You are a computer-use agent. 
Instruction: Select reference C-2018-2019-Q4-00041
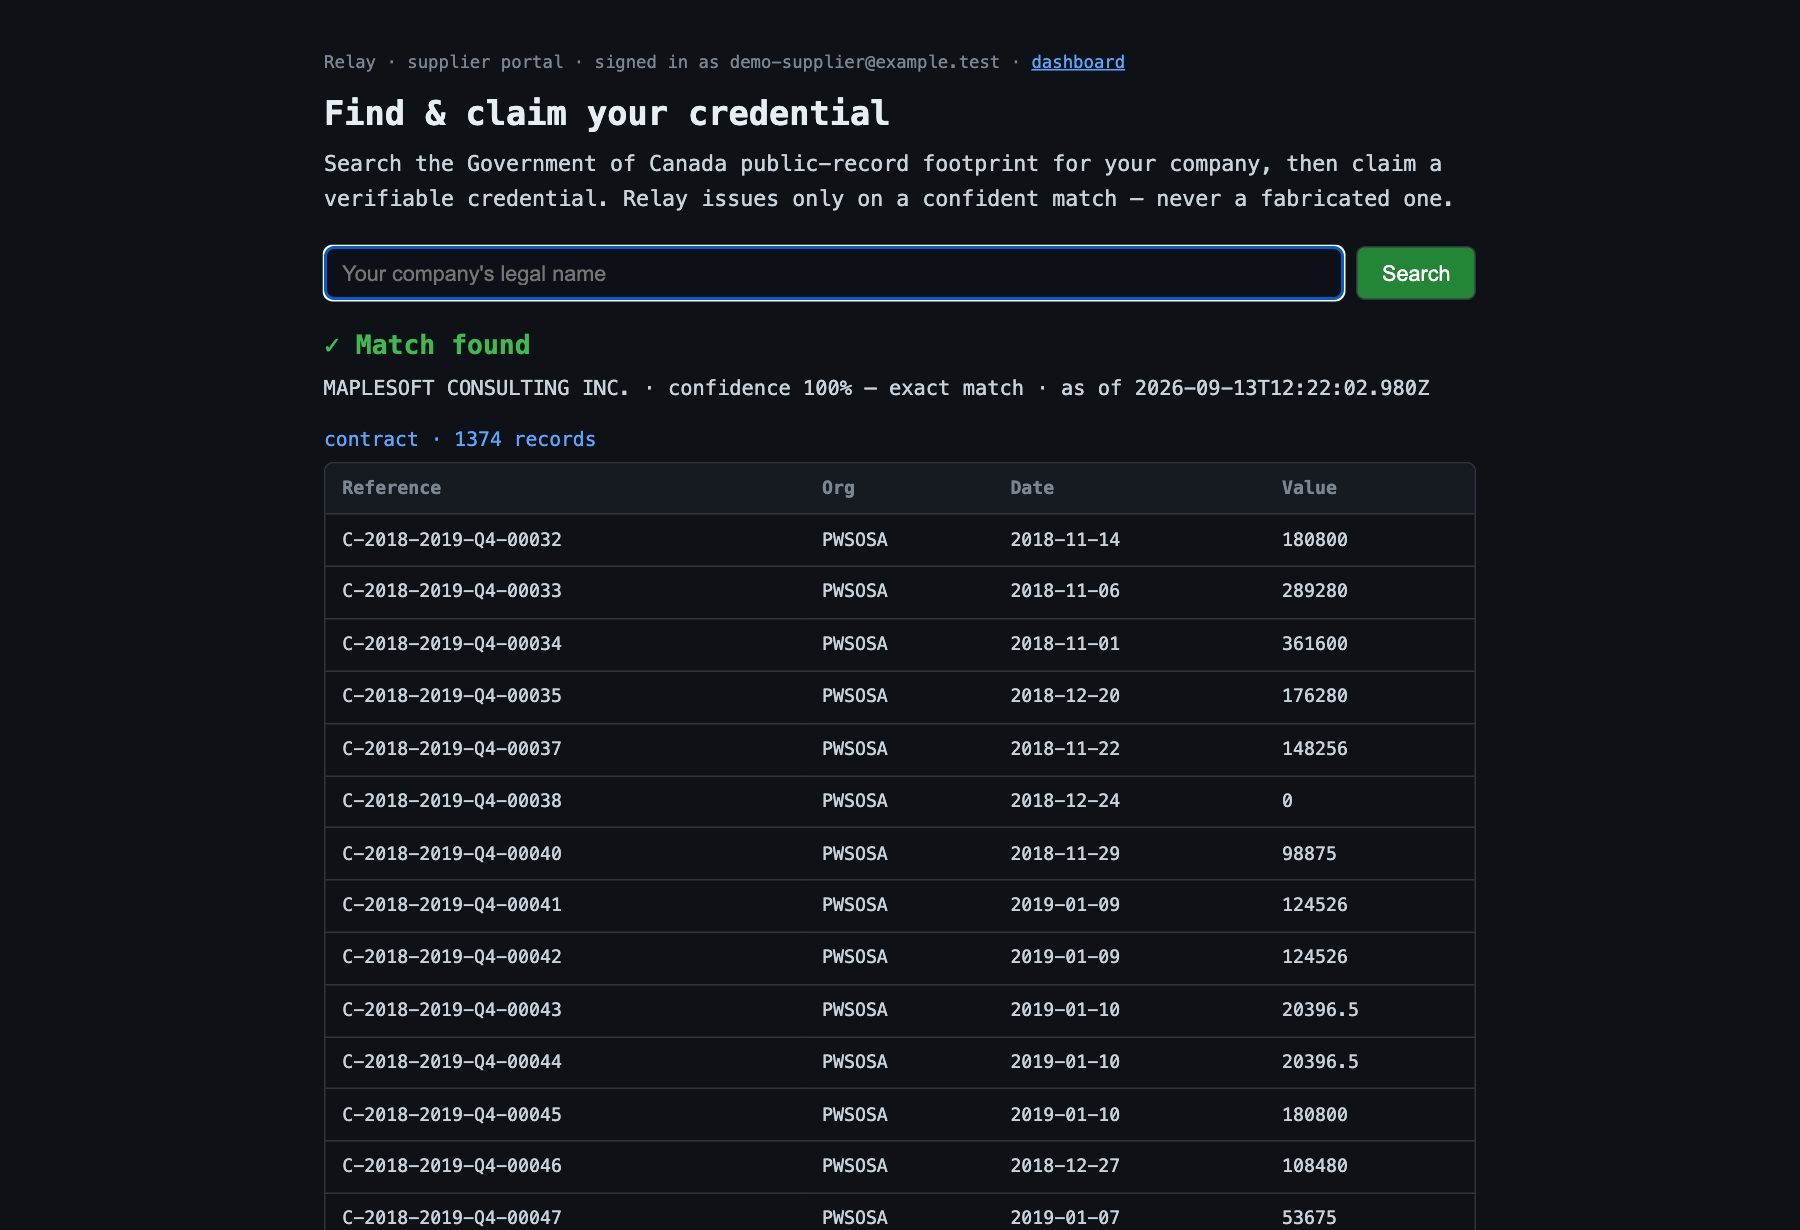tap(452, 905)
